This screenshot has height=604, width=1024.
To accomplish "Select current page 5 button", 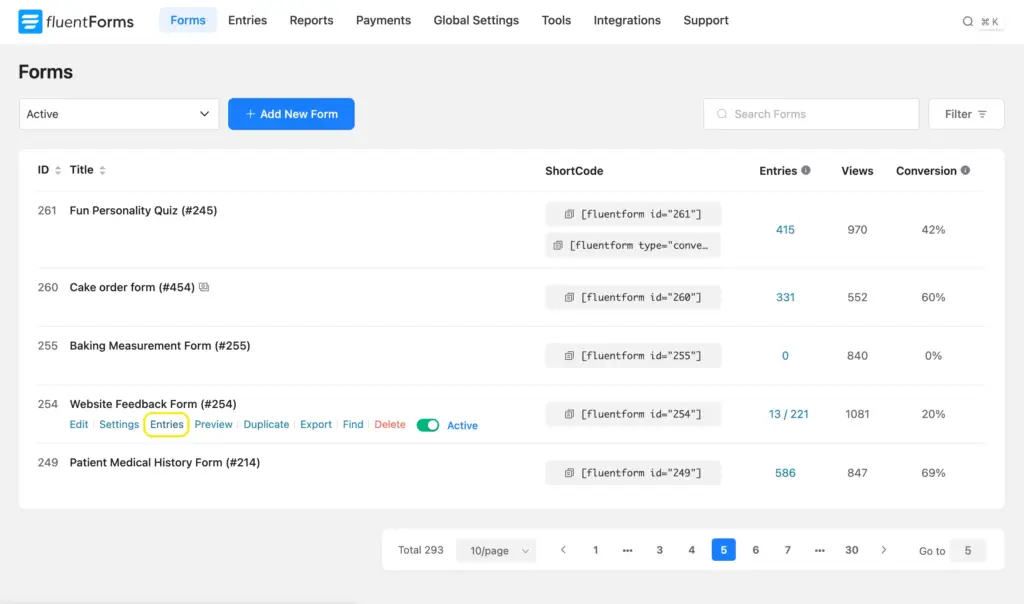I will point(724,550).
